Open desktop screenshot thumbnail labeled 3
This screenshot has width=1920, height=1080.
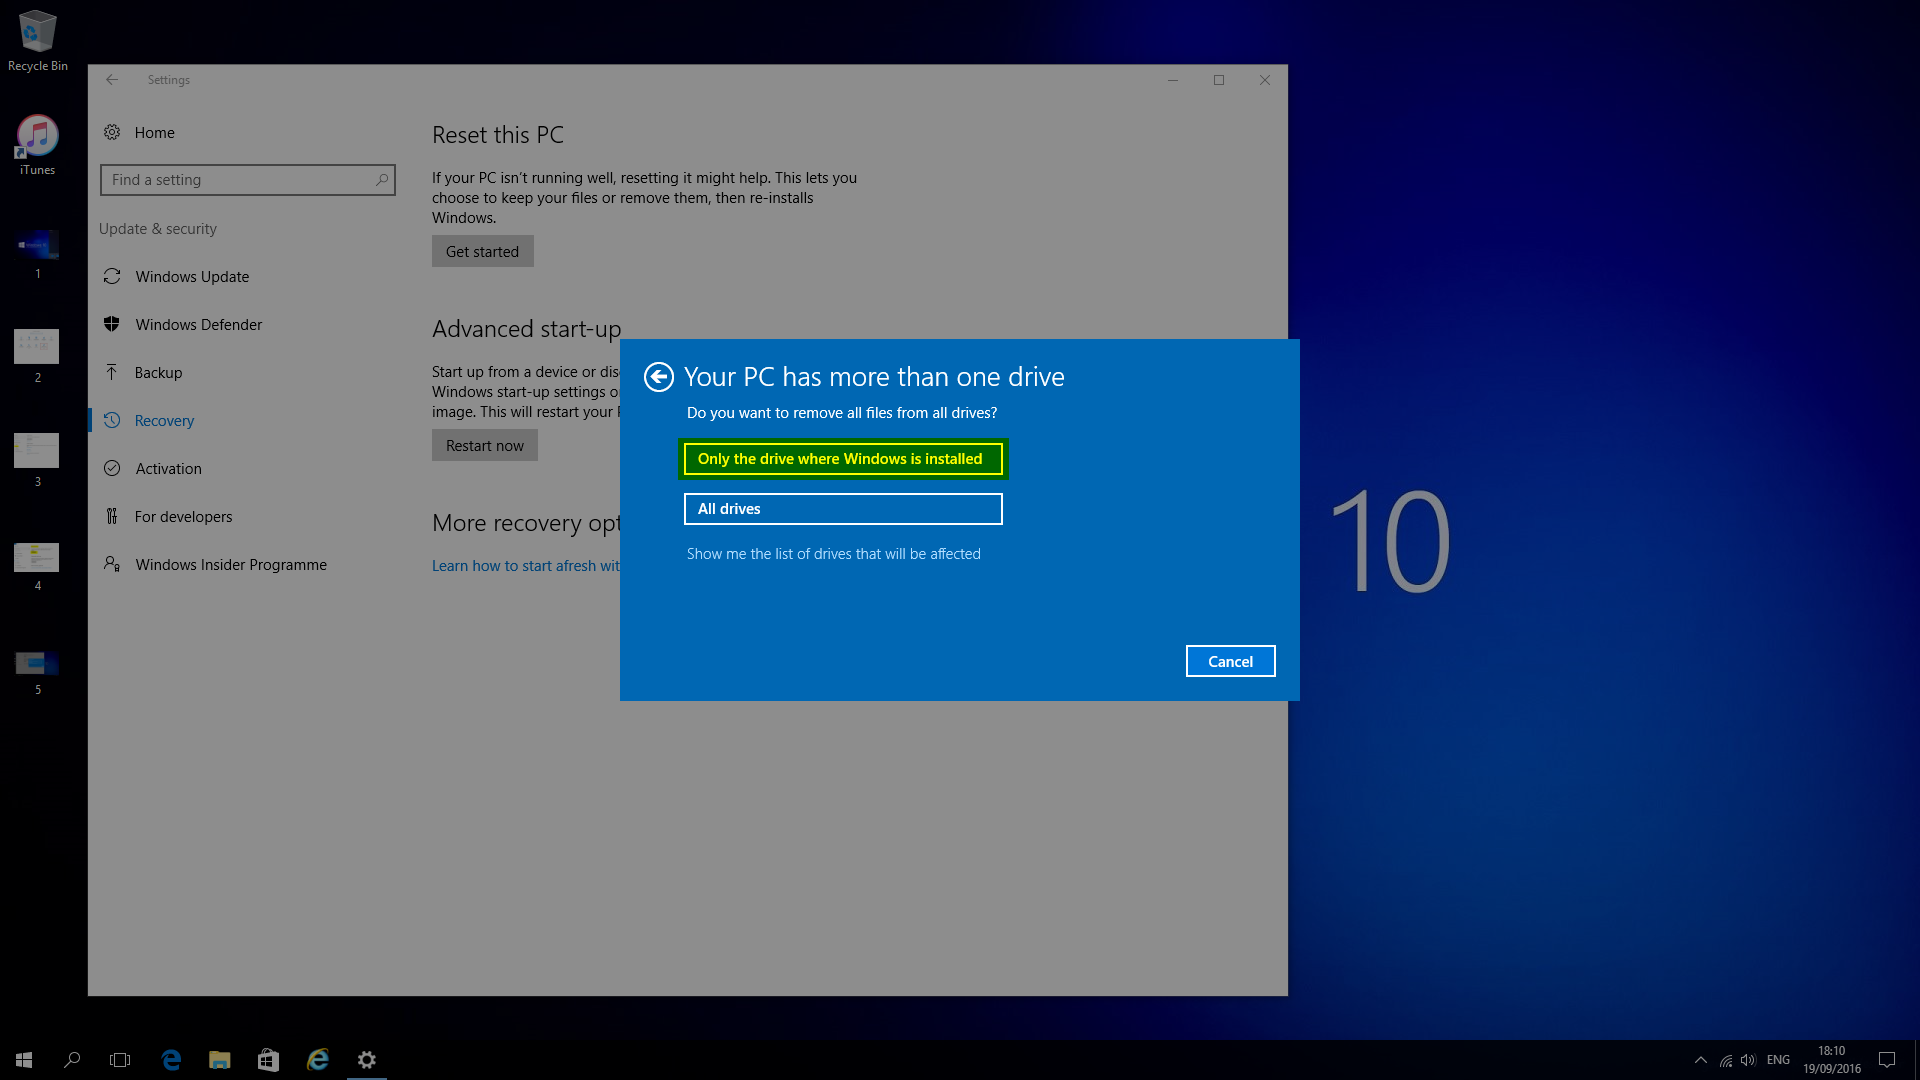pyautogui.click(x=37, y=452)
